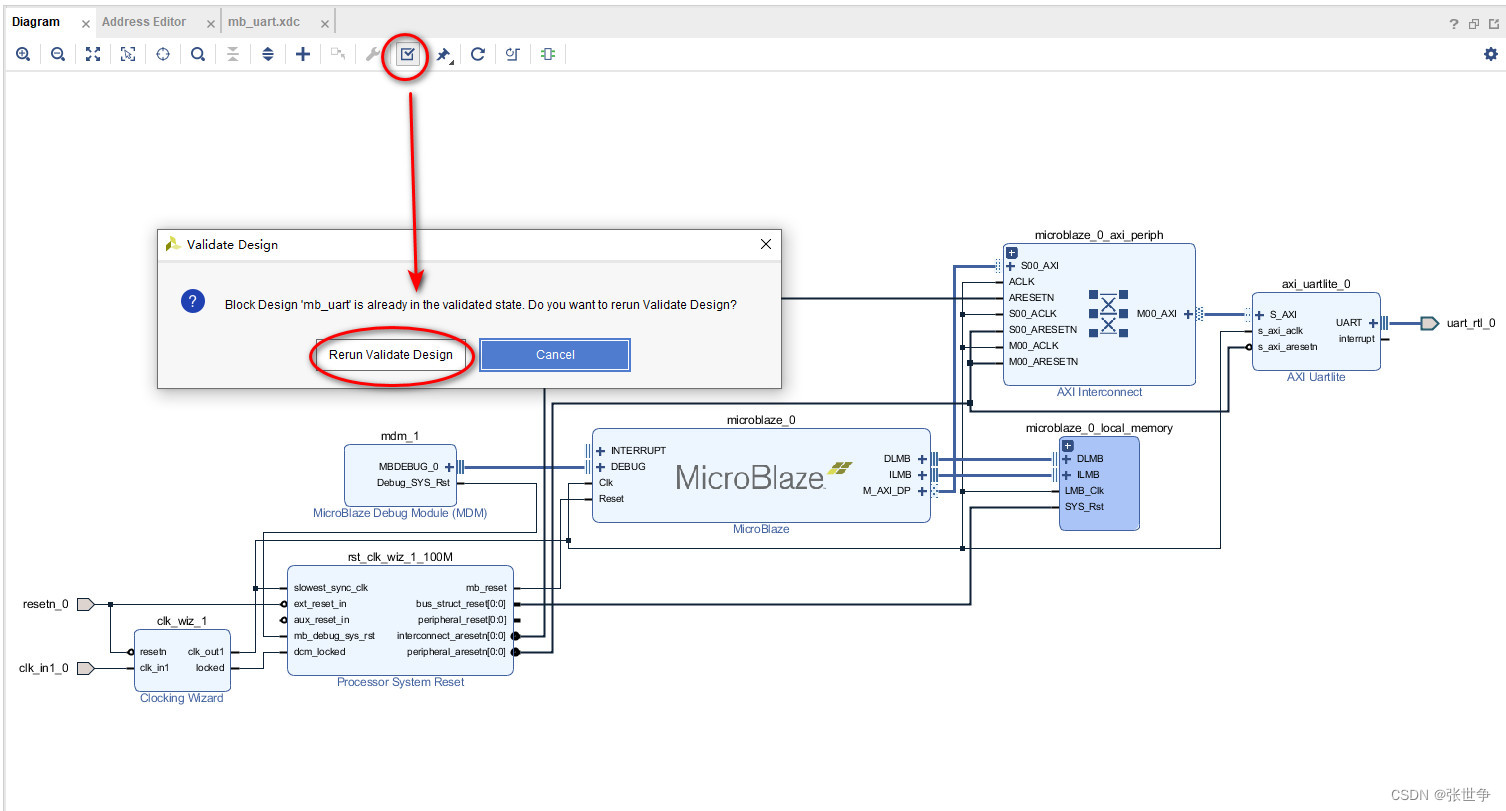Expand S00_AXI port on AXI Interconnect
The height and width of the screenshot is (811, 1506).
[x=1010, y=266]
